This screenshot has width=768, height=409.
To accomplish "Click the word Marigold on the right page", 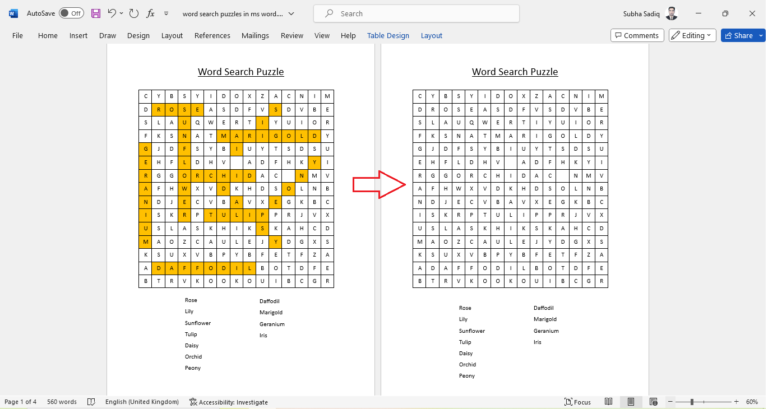I will (545, 319).
